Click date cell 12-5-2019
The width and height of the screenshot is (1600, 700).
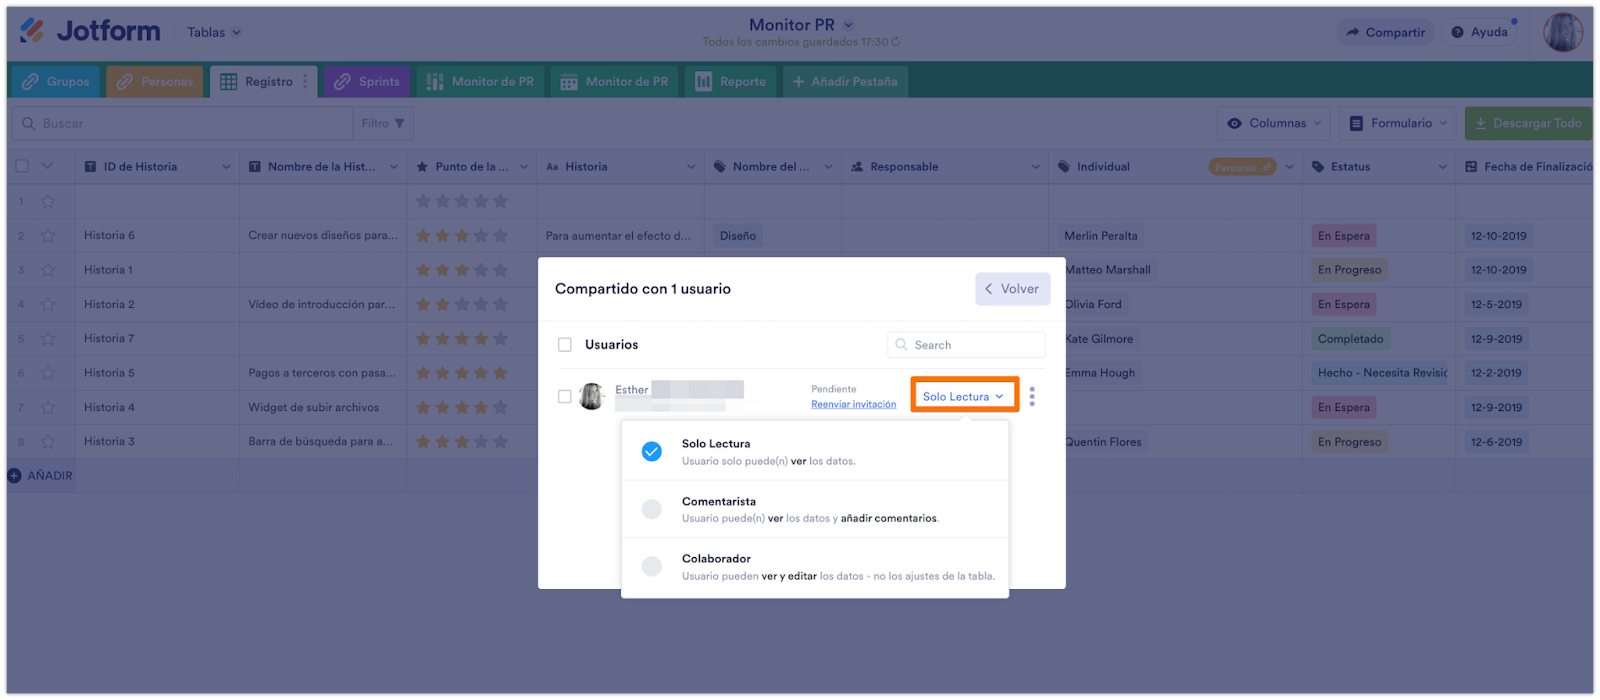pos(1496,304)
